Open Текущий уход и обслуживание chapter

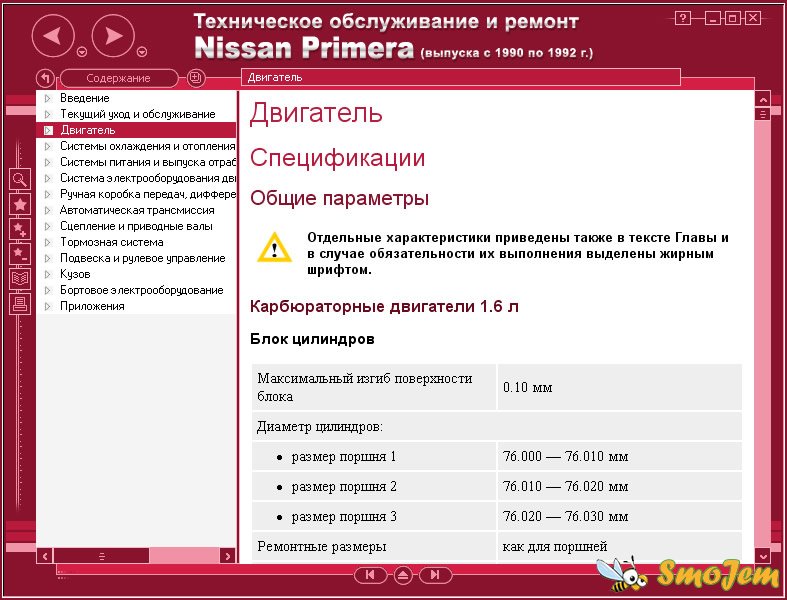coord(138,114)
